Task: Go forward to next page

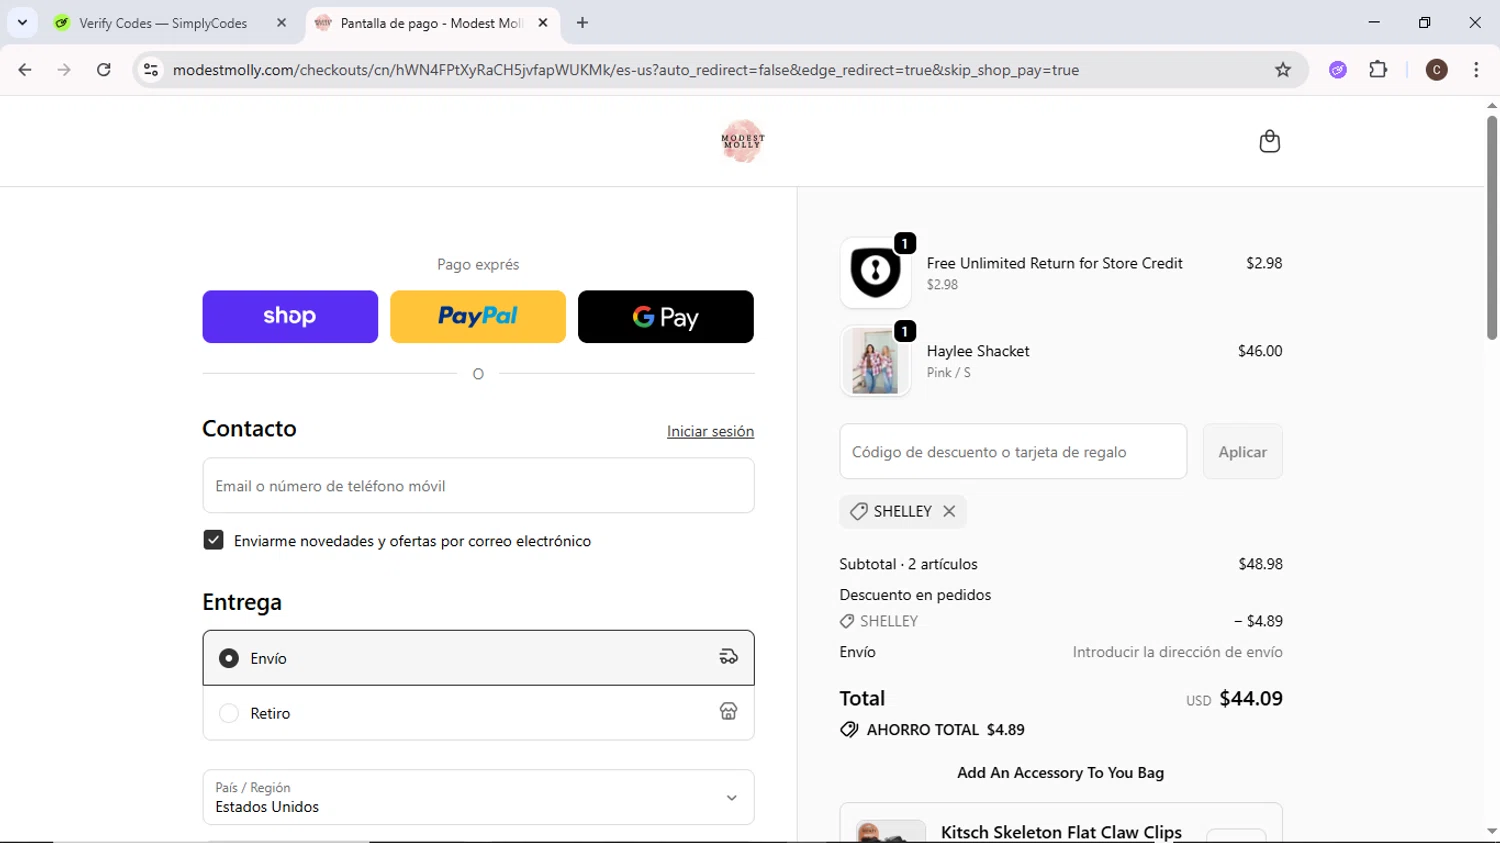Action: [x=64, y=70]
